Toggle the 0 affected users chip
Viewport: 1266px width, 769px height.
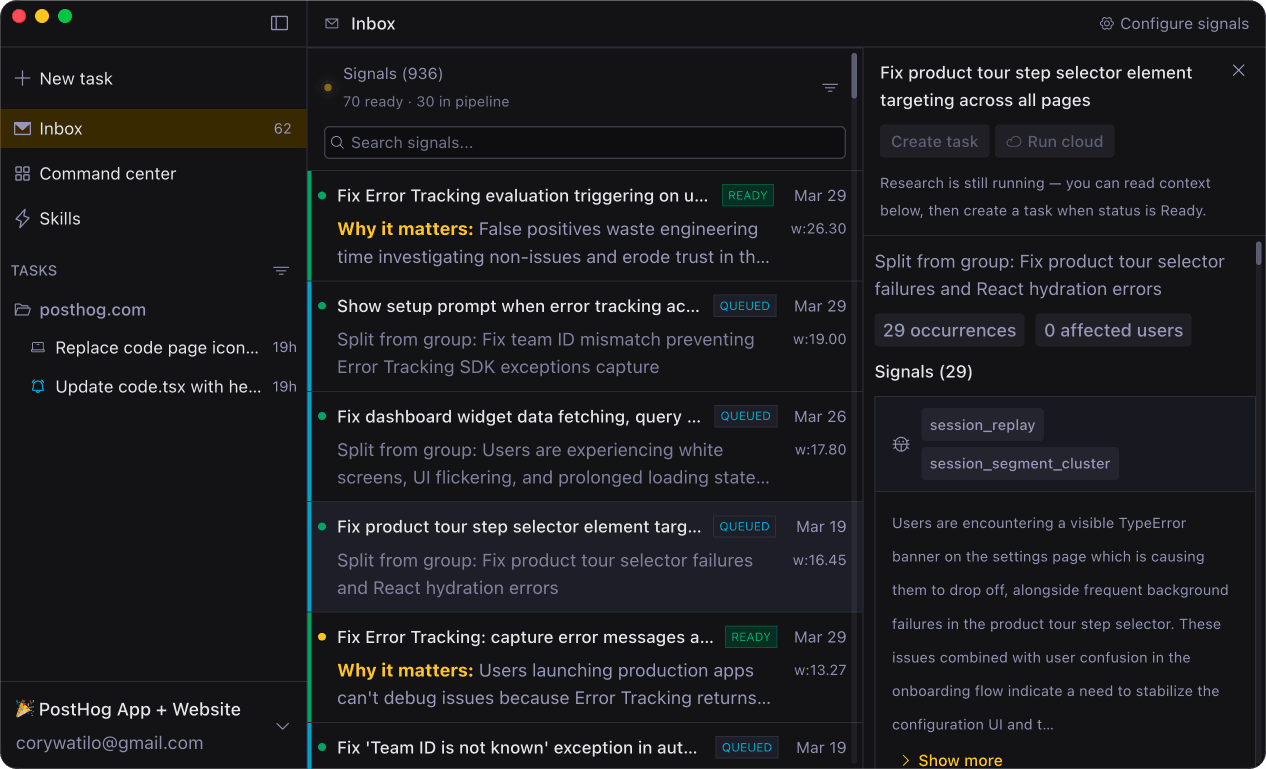(1113, 330)
